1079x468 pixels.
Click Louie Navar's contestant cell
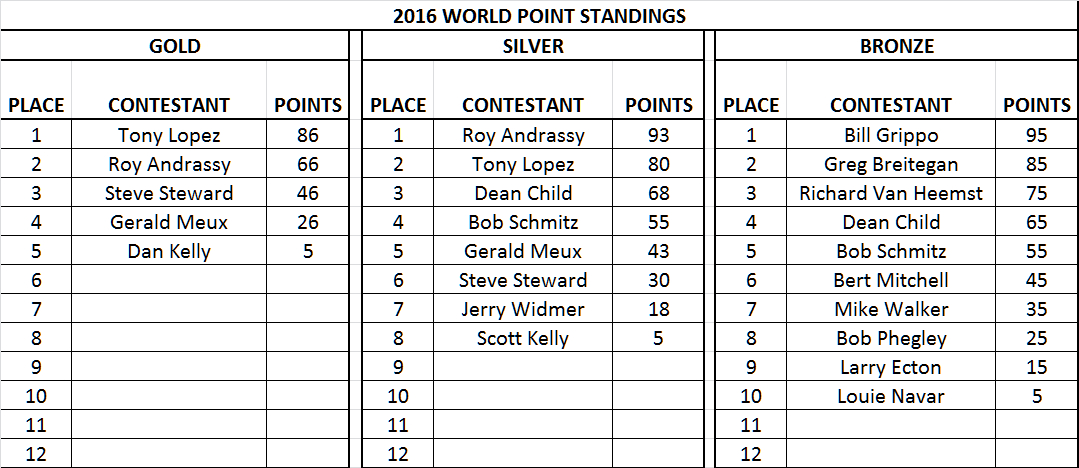[x=891, y=396]
